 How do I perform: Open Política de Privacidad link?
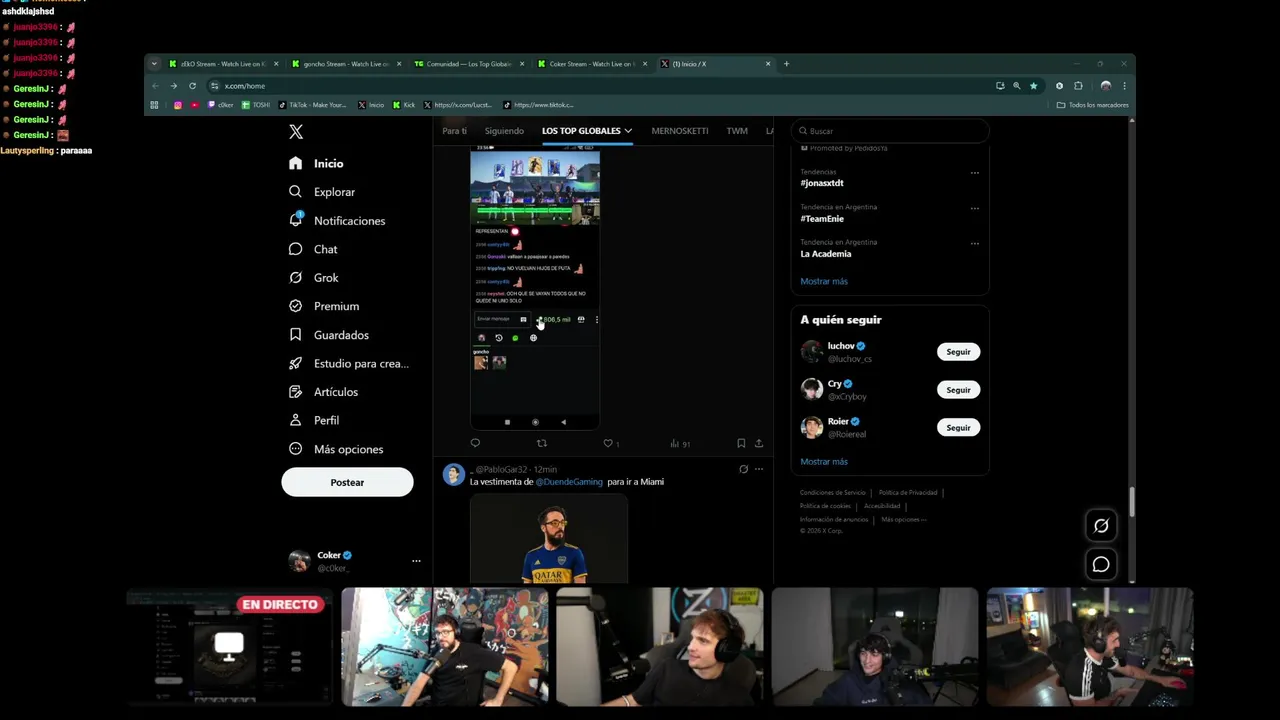pyautogui.click(x=908, y=493)
